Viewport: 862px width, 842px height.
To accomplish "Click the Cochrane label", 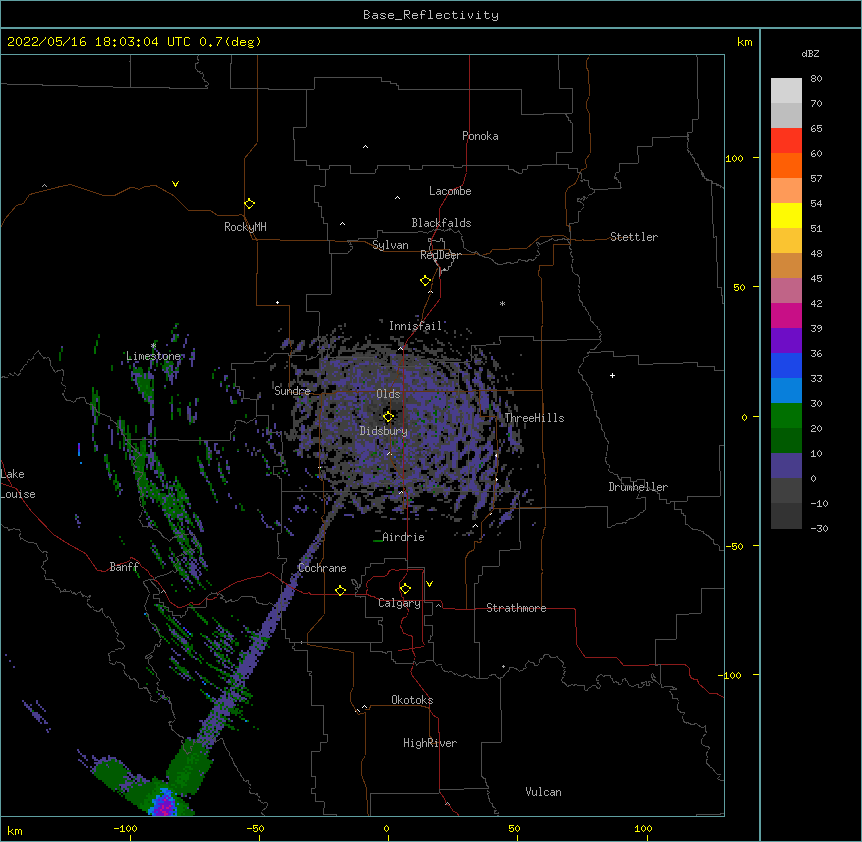I will 322,568.
